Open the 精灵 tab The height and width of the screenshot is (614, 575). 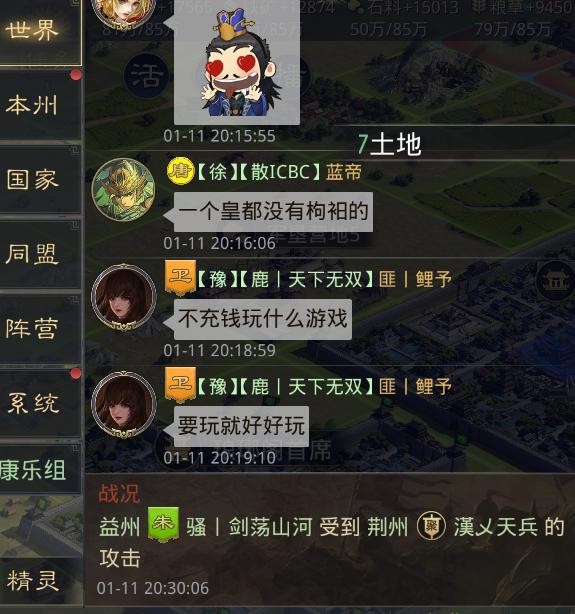40,580
